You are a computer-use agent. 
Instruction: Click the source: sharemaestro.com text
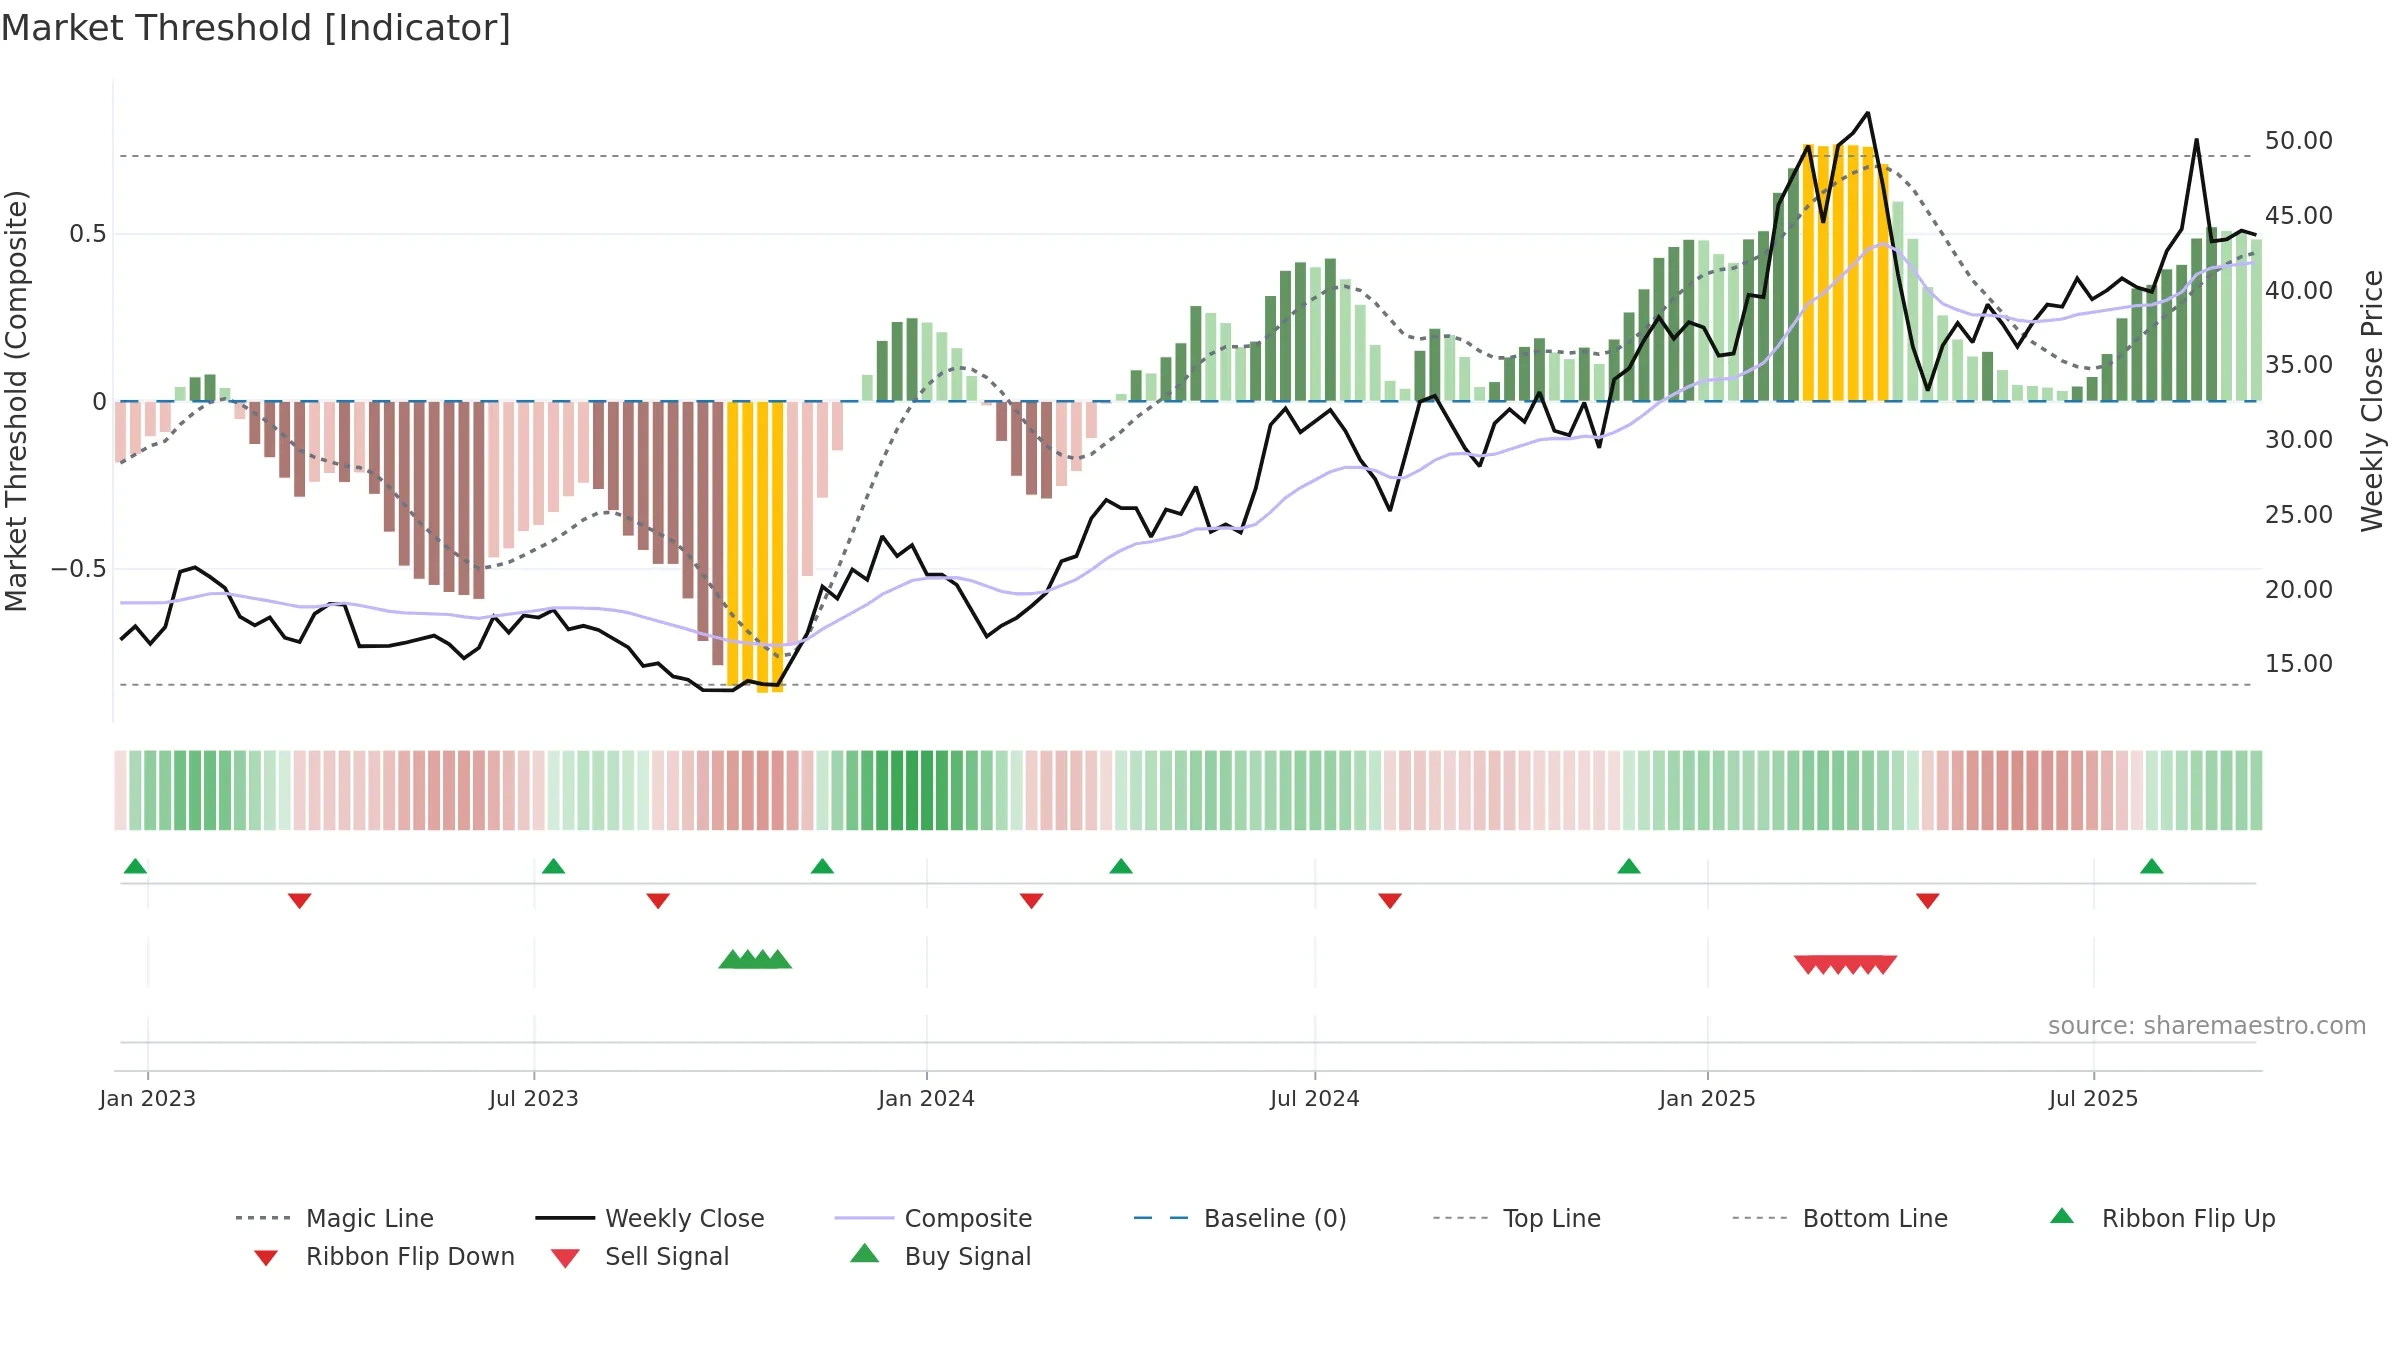tap(2207, 1026)
